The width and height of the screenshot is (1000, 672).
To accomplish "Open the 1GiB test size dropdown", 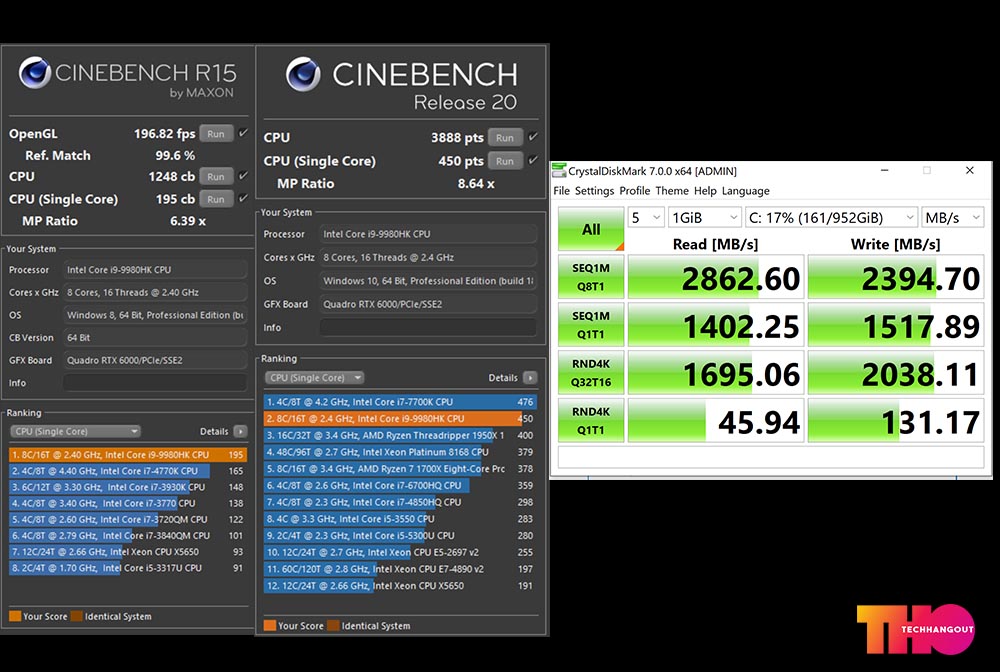I will (x=705, y=218).
